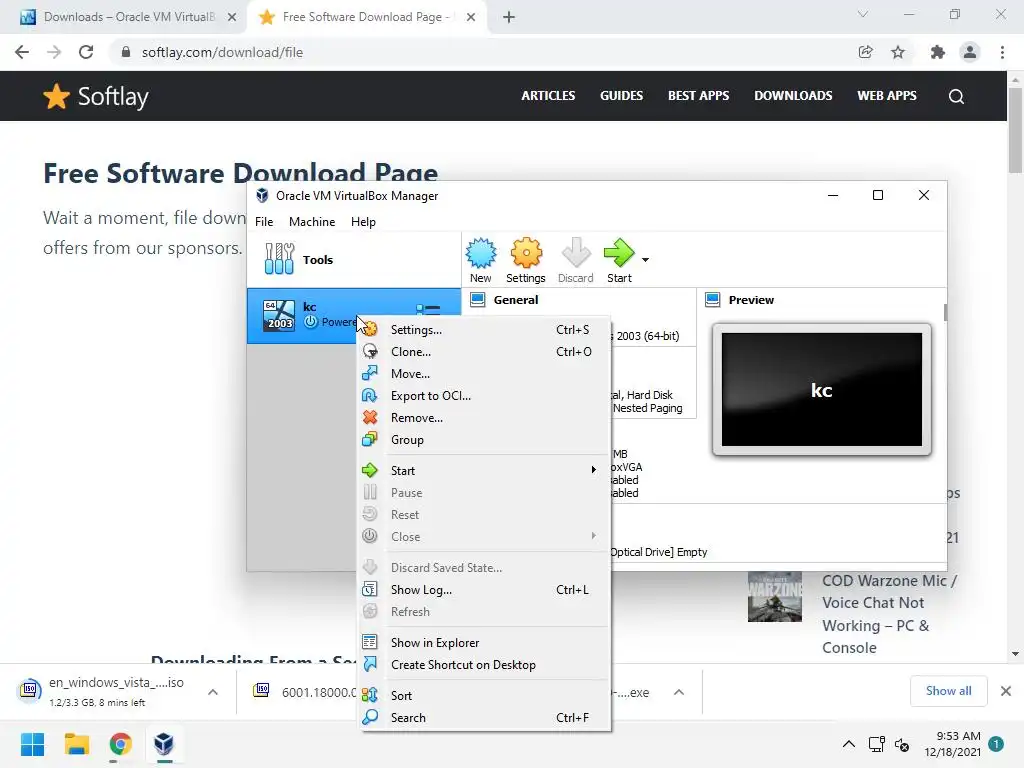Screen dimensions: 1024x768
Task: Open the GUIDES nav link
Action: 622,95
